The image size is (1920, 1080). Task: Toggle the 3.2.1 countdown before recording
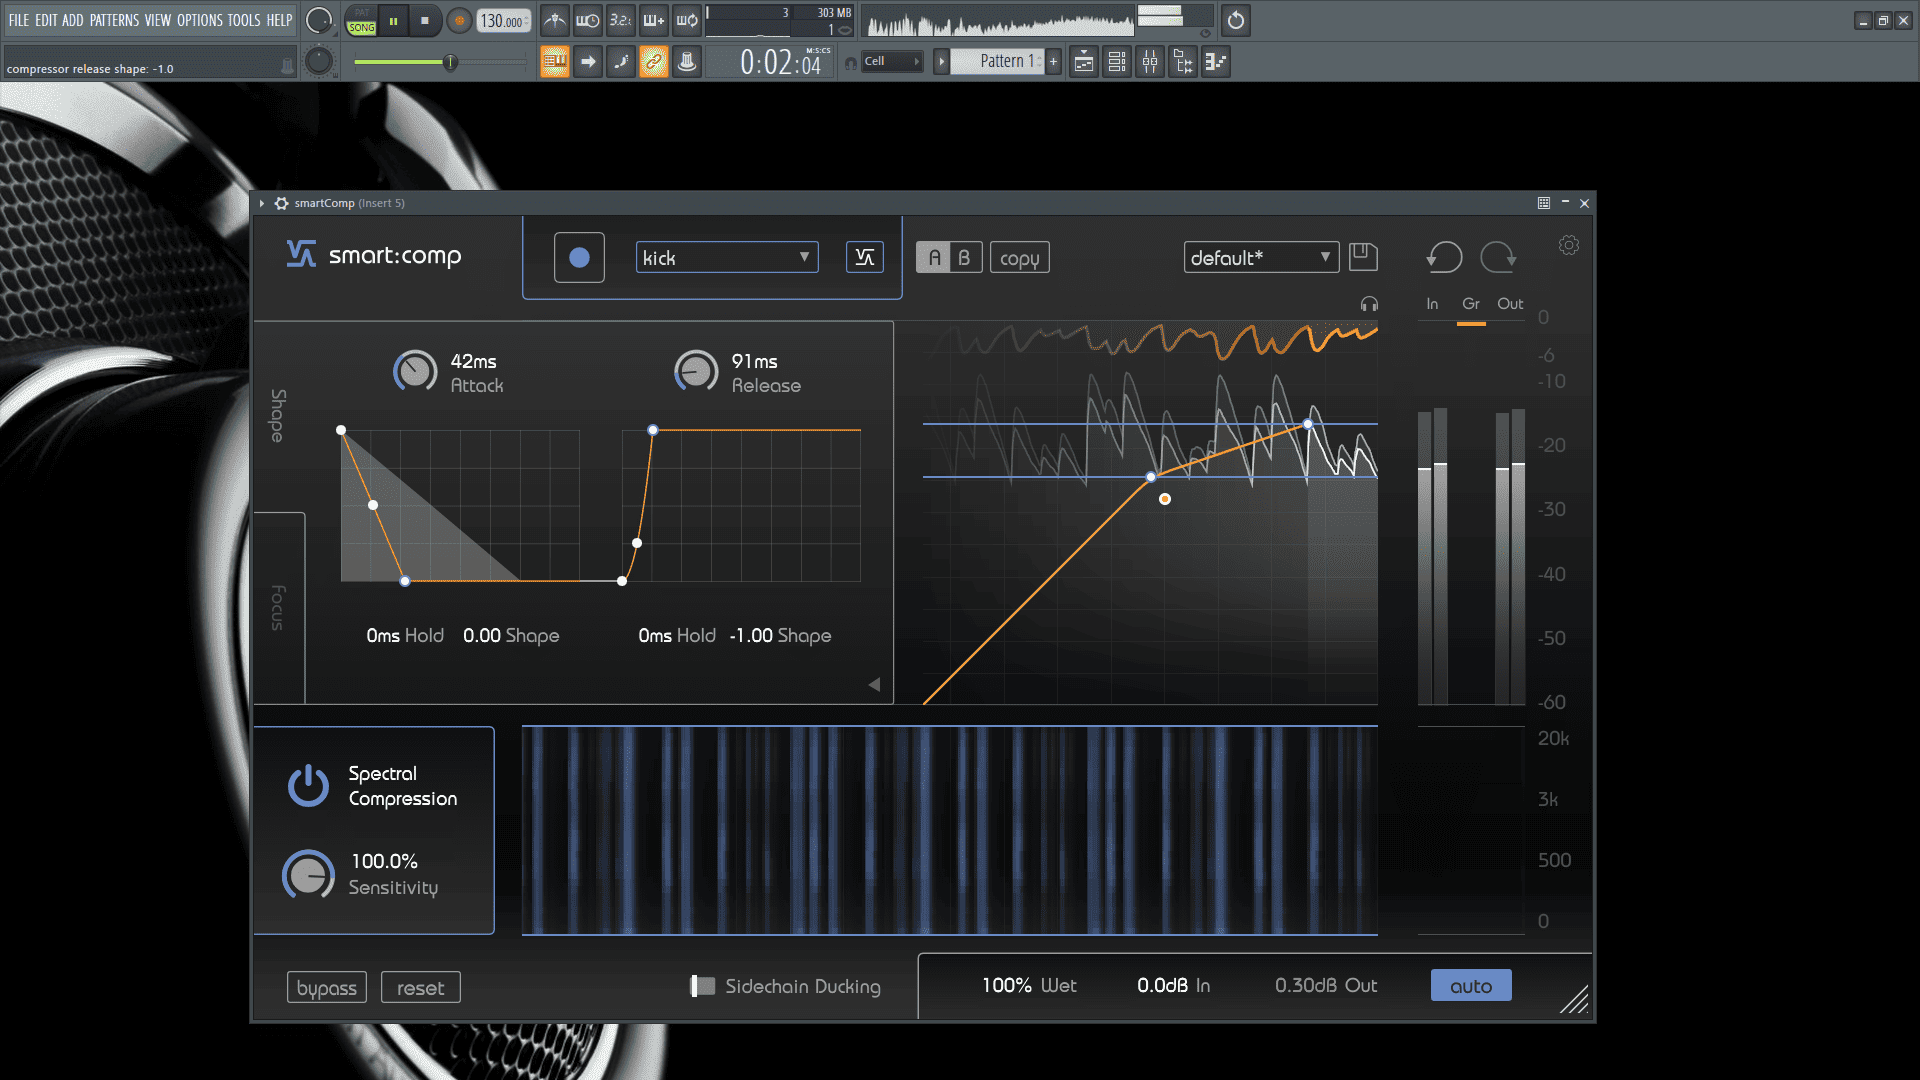pyautogui.click(x=621, y=20)
